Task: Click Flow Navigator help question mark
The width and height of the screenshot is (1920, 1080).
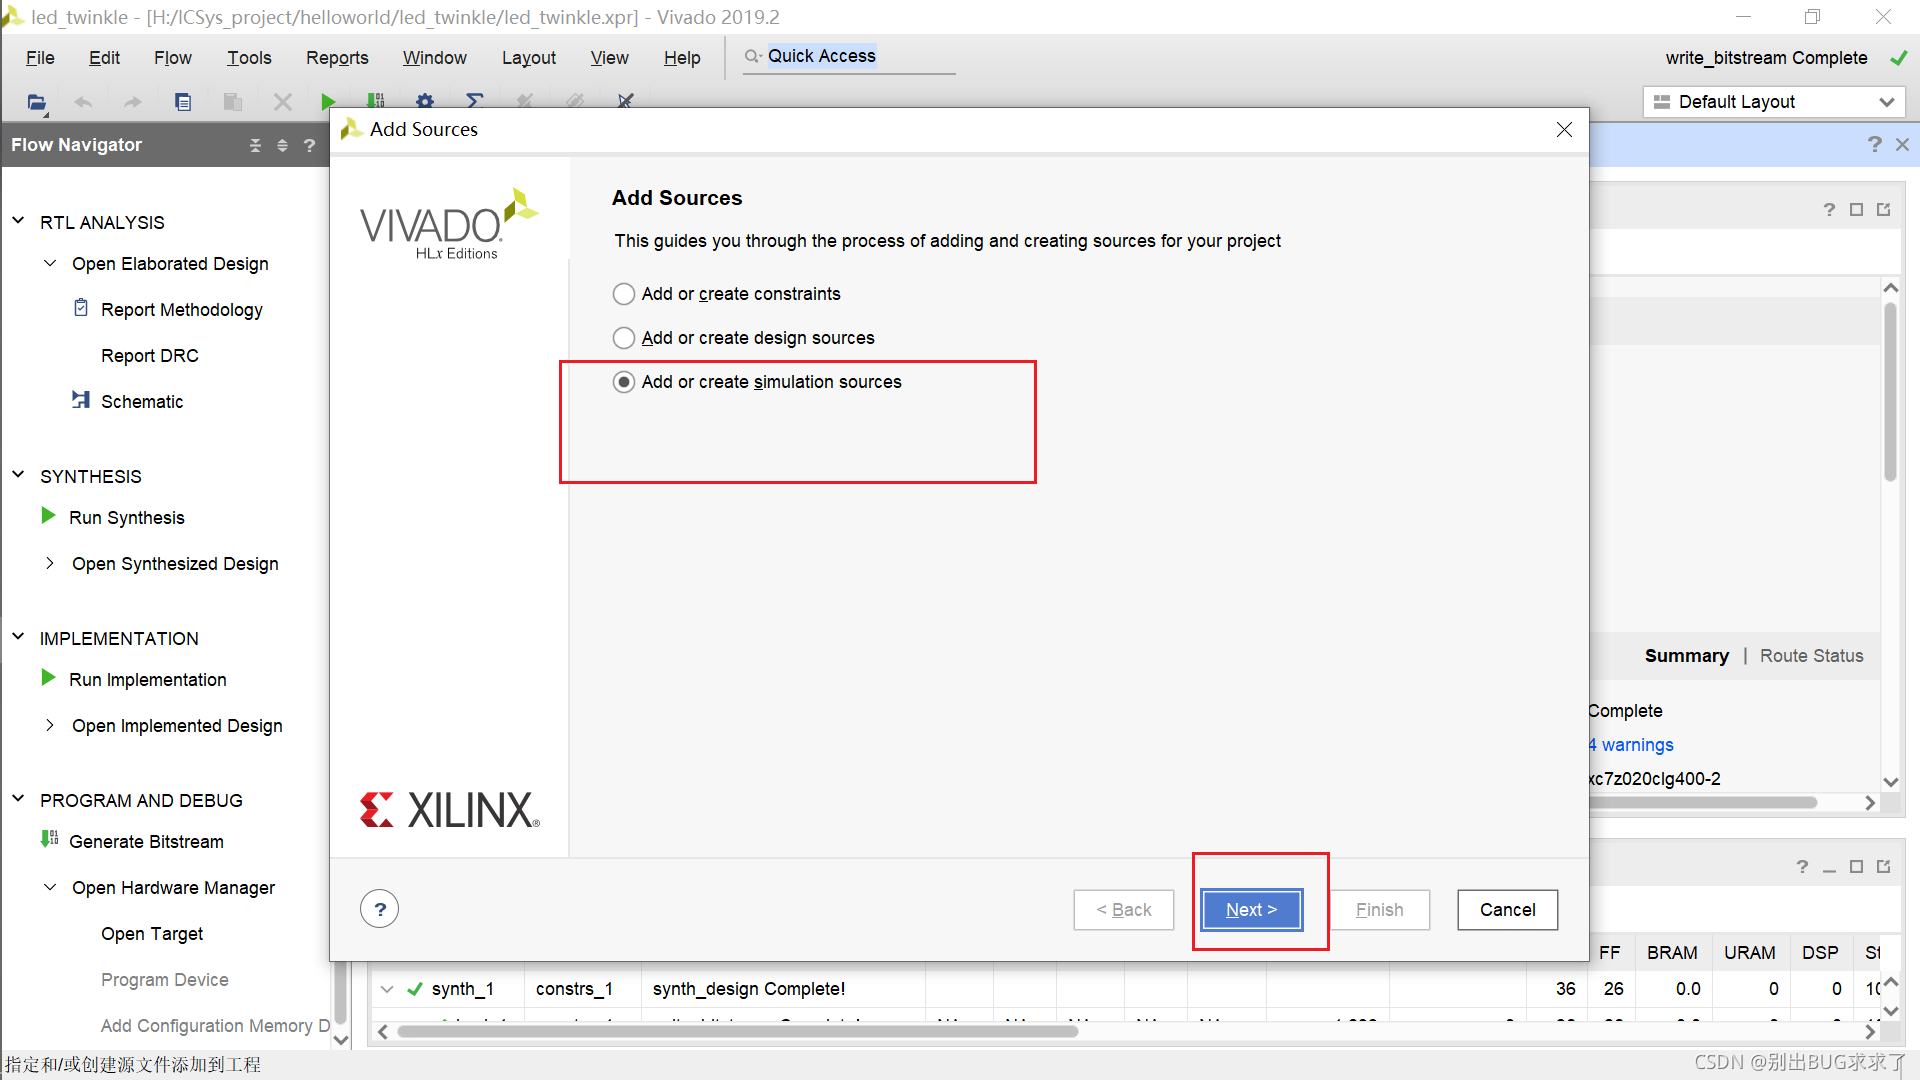Action: 310,146
